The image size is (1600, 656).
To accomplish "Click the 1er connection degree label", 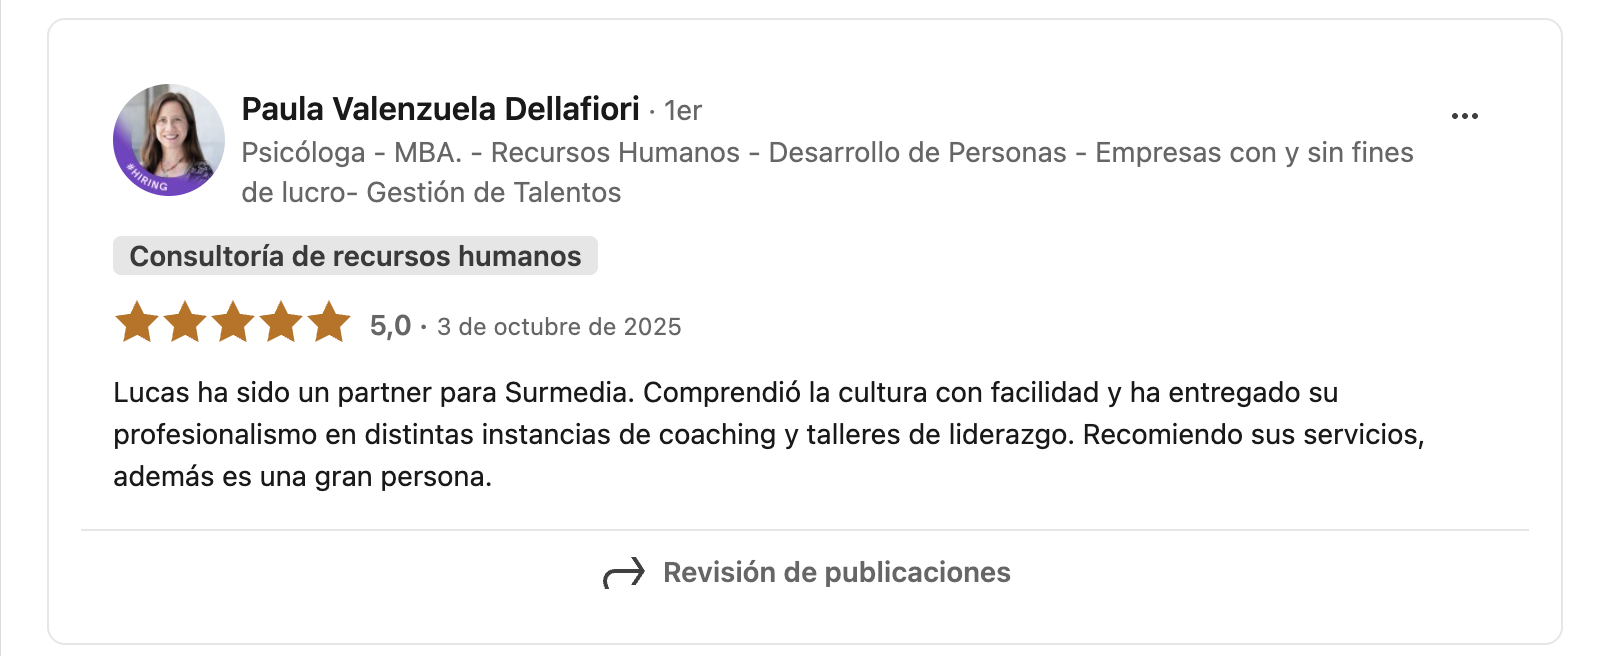I will [683, 111].
